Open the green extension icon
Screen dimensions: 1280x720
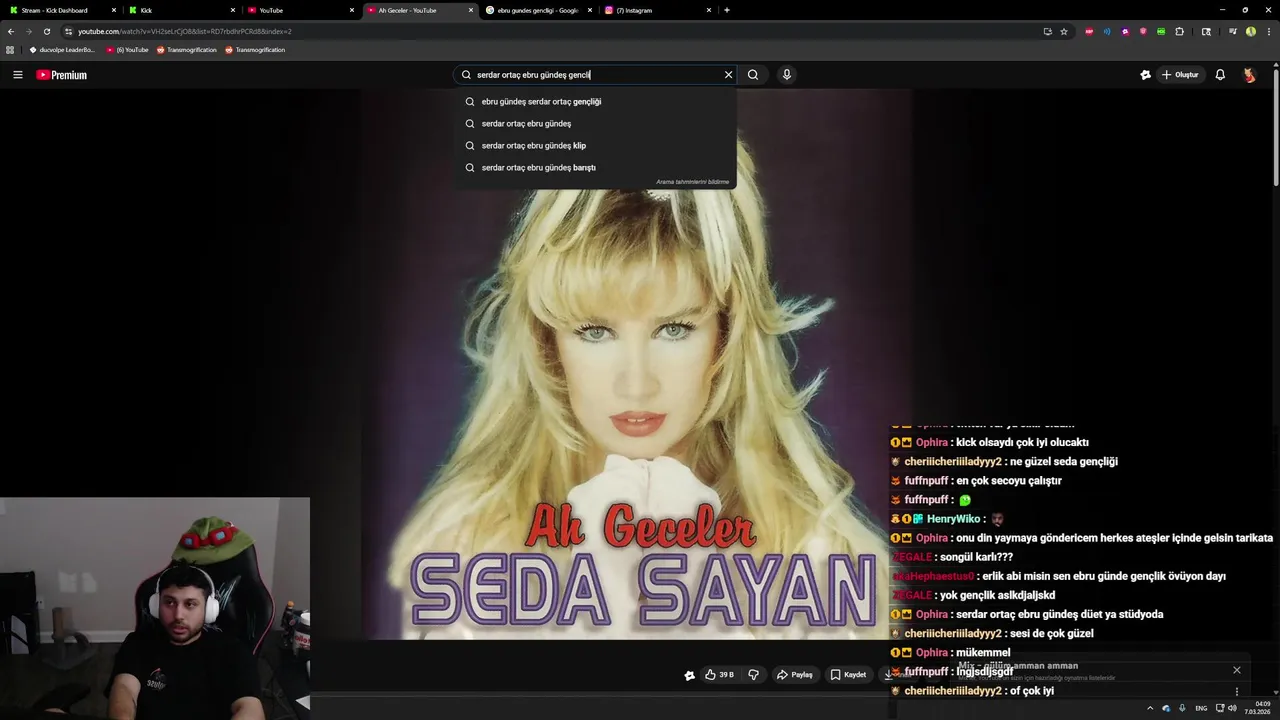coord(1161,31)
